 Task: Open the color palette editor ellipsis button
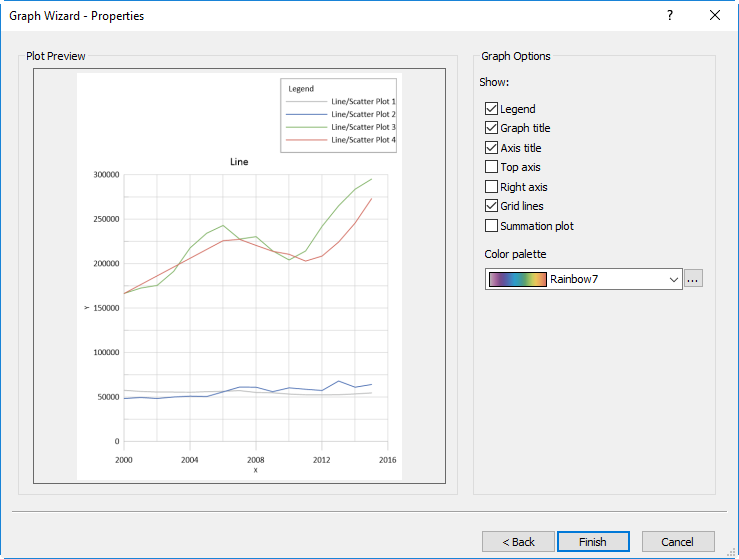pyautogui.click(x=694, y=279)
